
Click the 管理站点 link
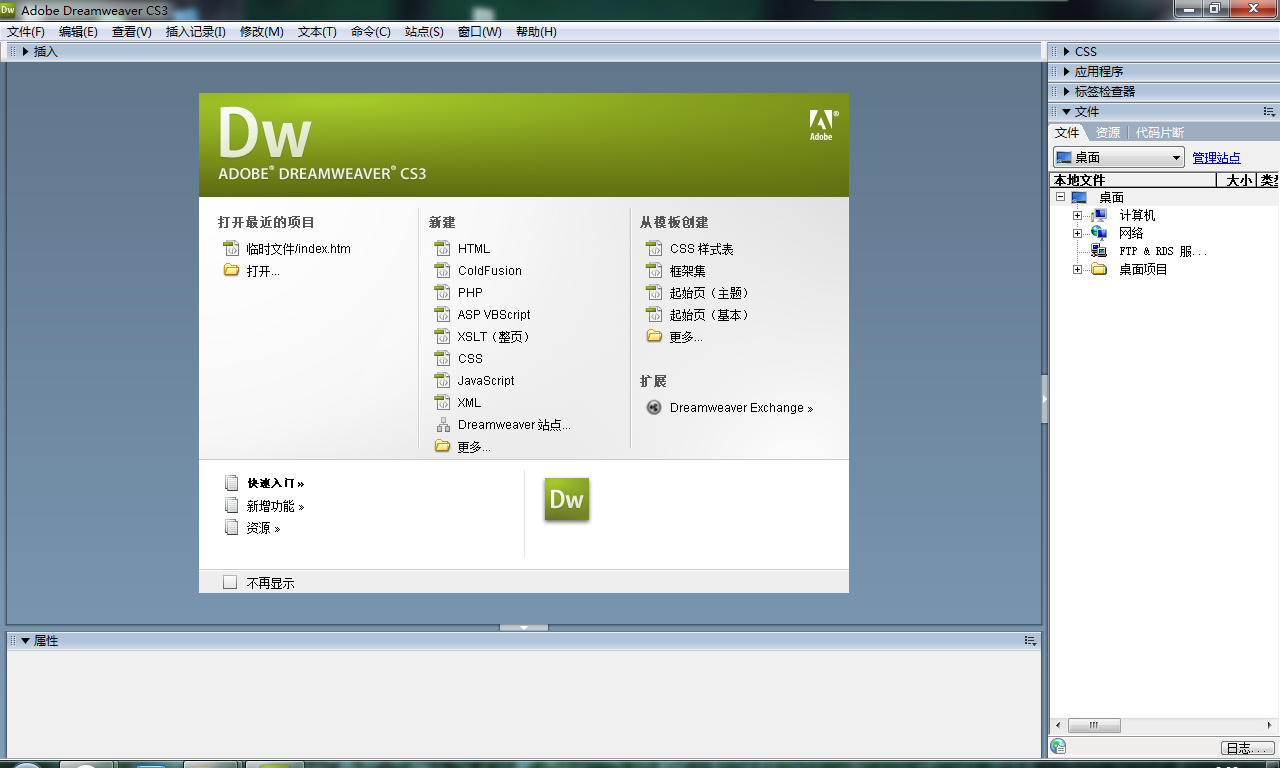(x=1216, y=158)
